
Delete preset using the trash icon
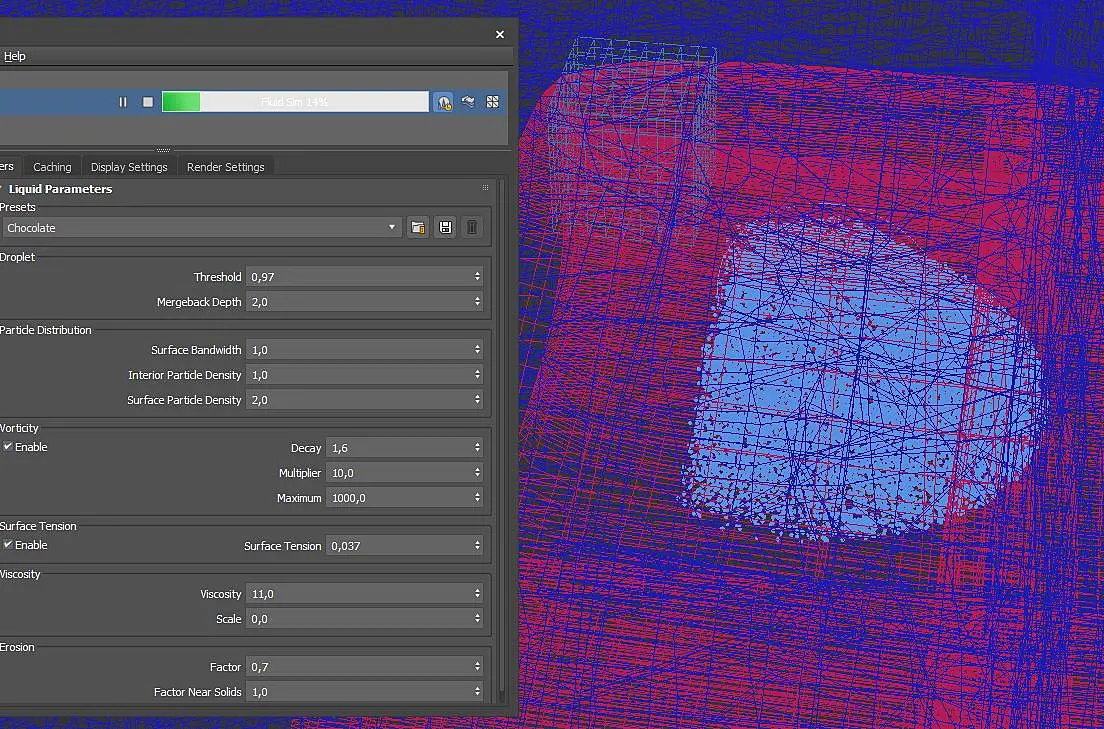[x=472, y=228]
